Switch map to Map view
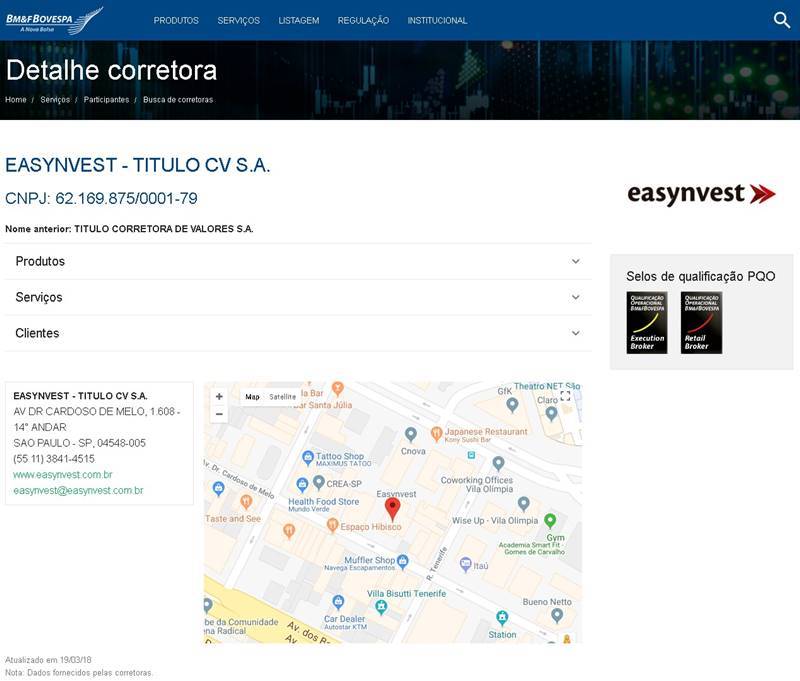The image size is (800, 681). (252, 396)
